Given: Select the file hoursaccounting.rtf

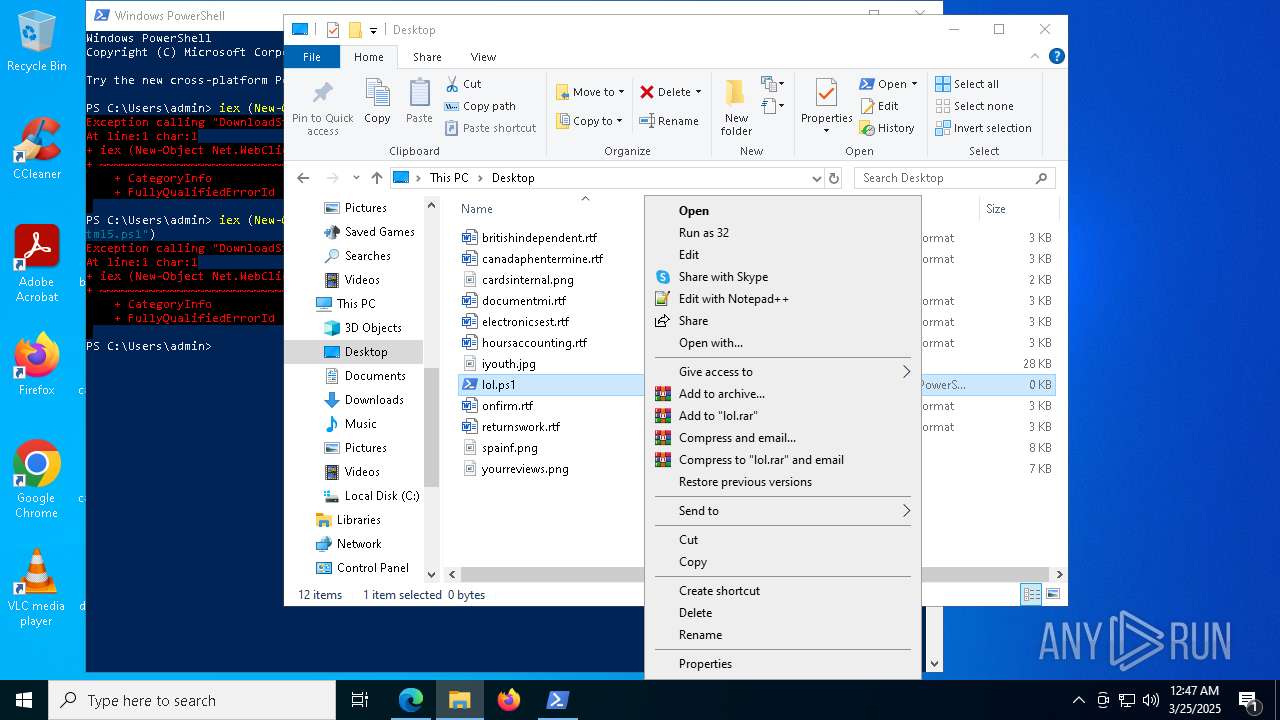Looking at the screenshot, I should 534,343.
